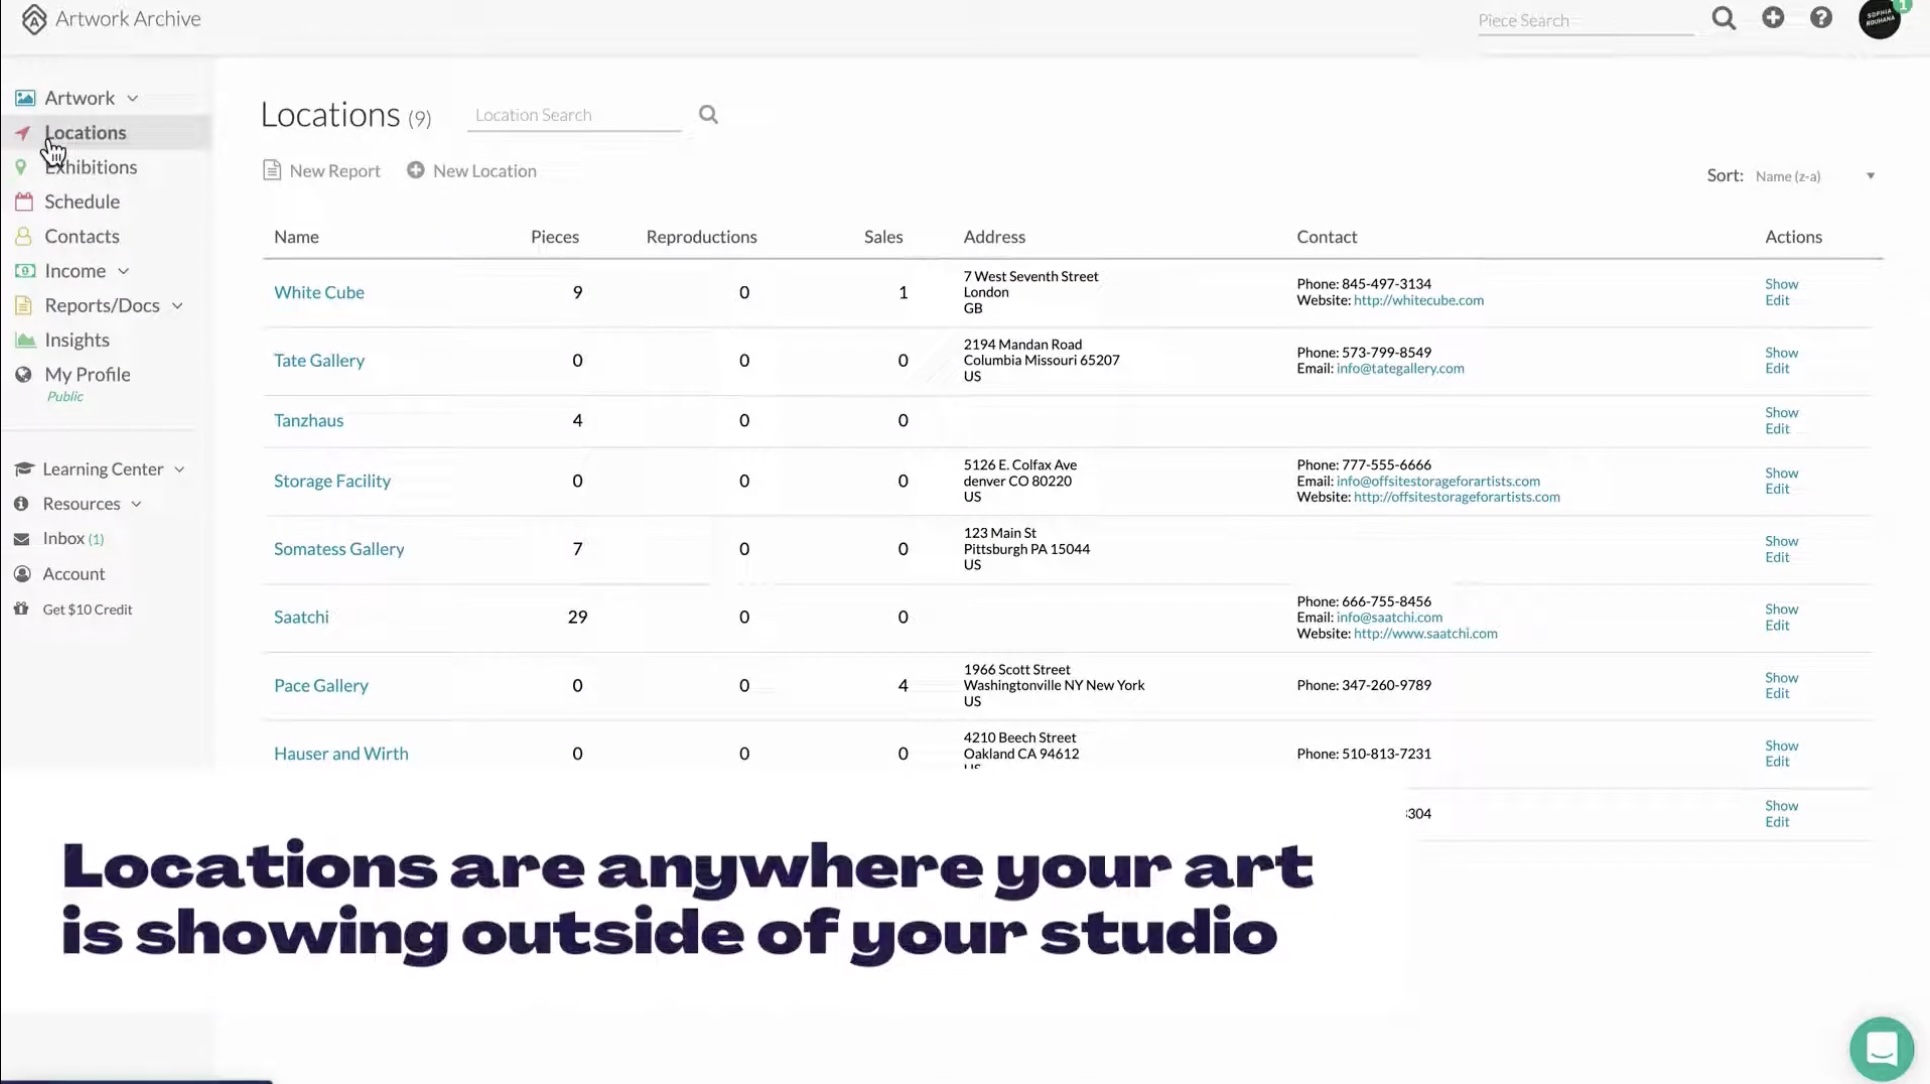Click the Inbox envelope icon
This screenshot has height=1084, width=1930.
coord(21,539)
